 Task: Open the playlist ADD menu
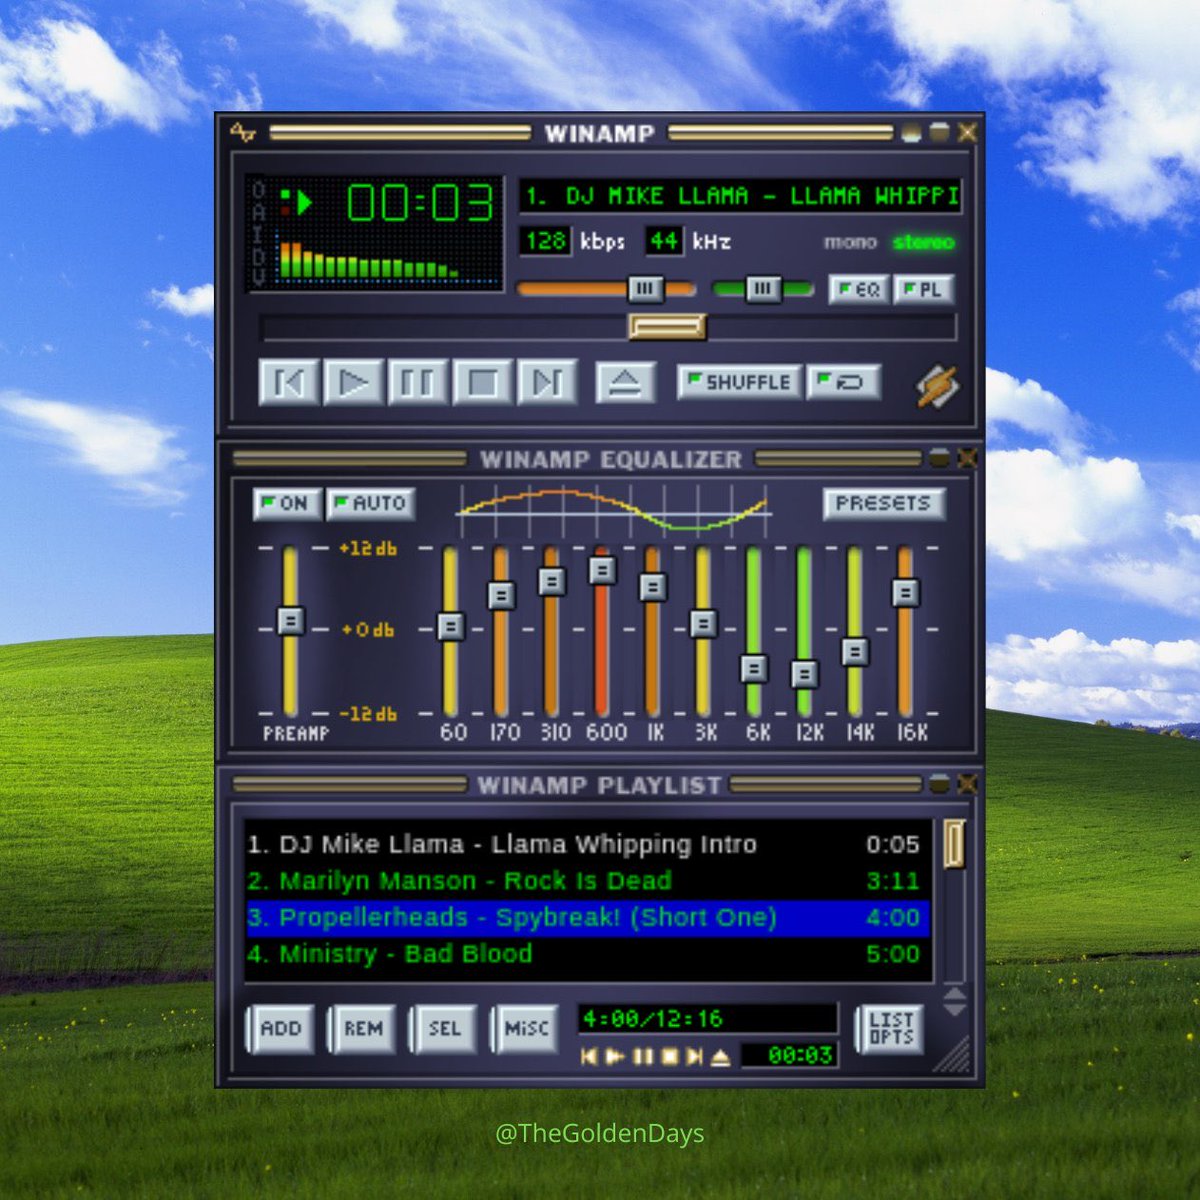281,1029
